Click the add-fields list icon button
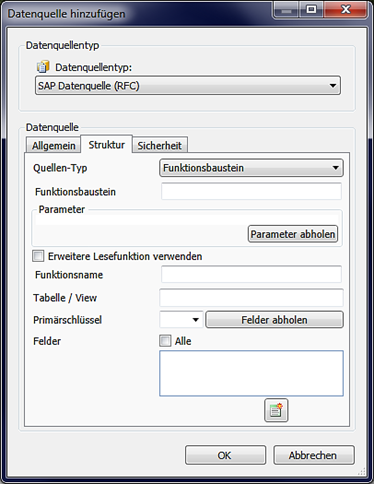 [276, 410]
